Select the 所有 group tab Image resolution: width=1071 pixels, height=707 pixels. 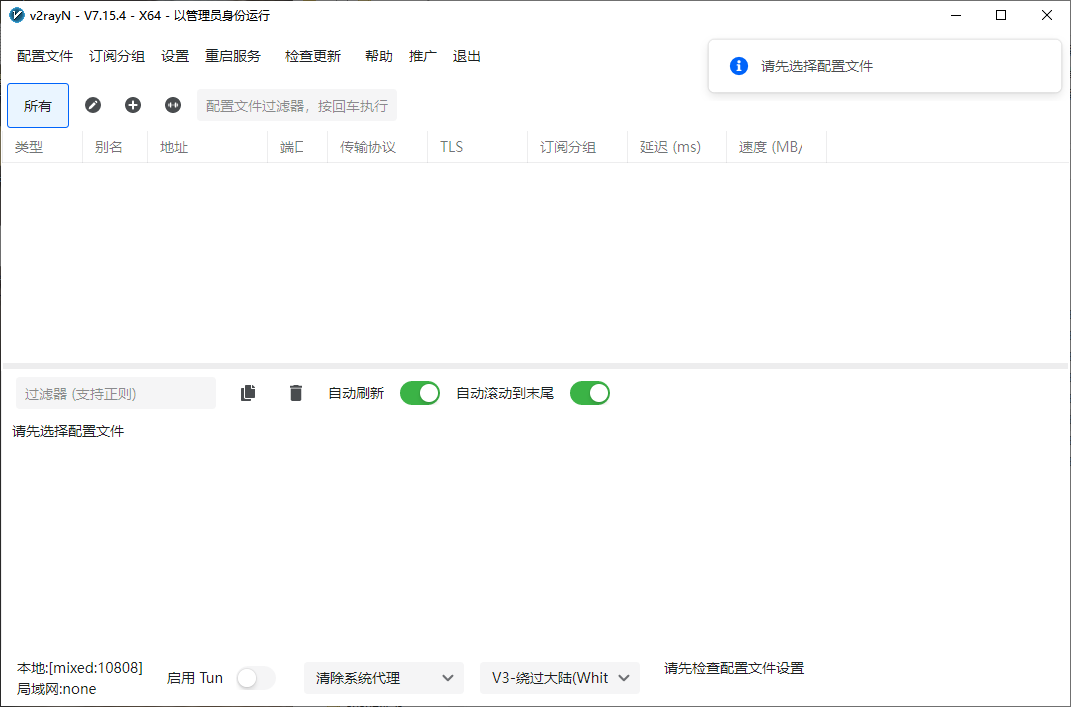click(x=38, y=105)
